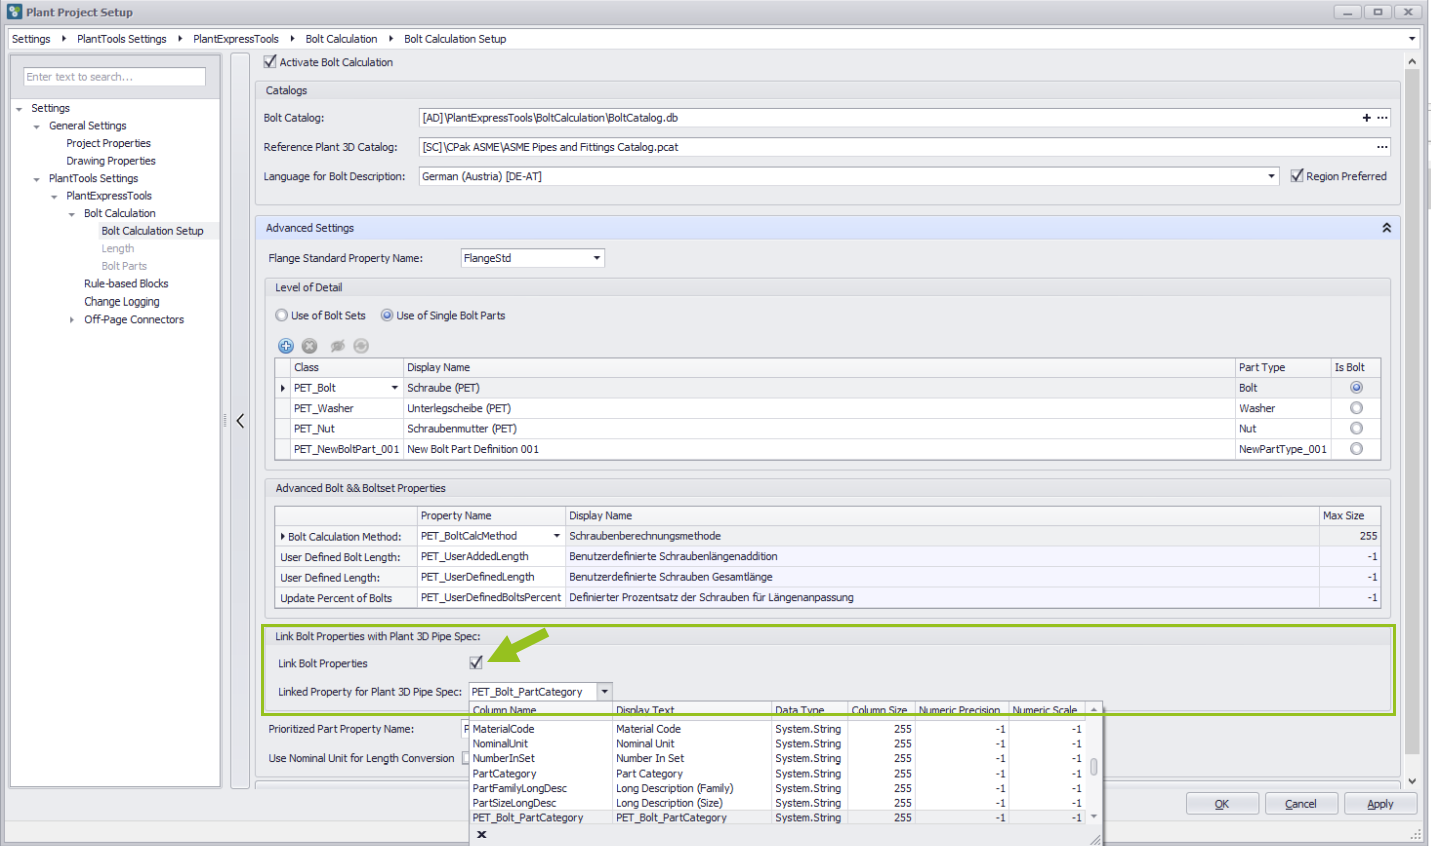Click property popup scrollbar thumb

point(1094,766)
